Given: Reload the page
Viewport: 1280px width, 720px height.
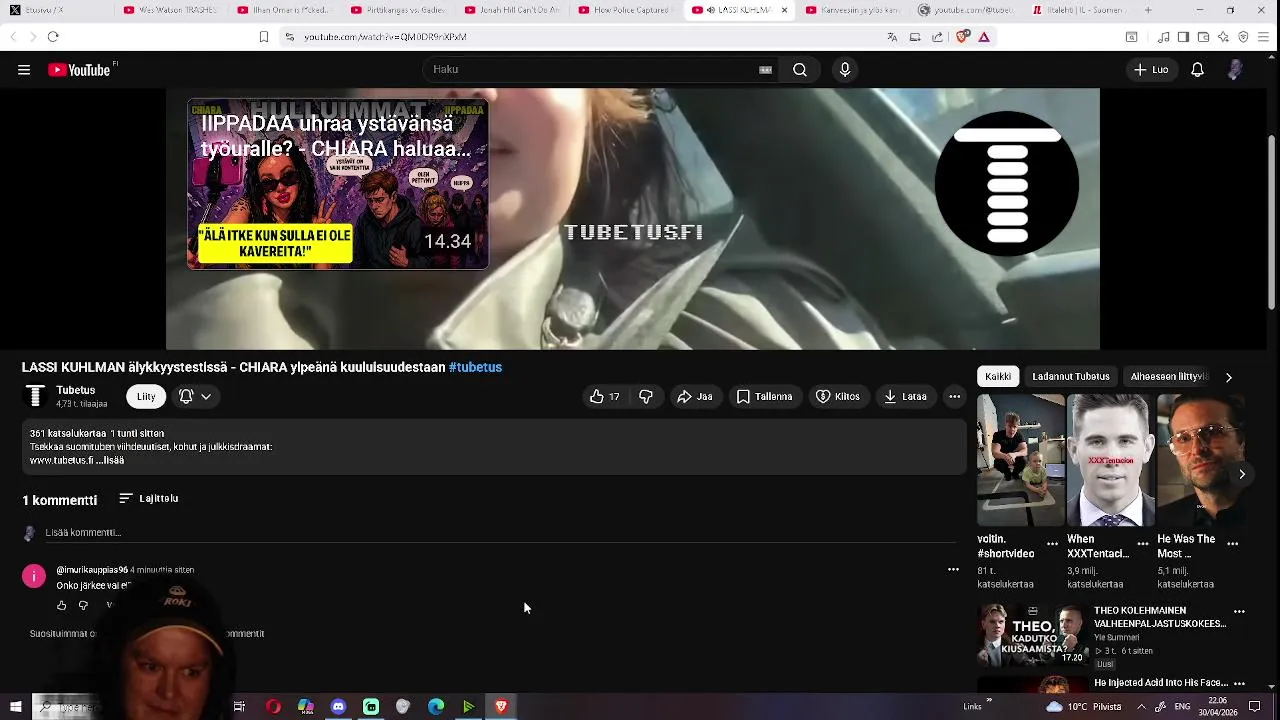Looking at the screenshot, I should tap(53, 37).
